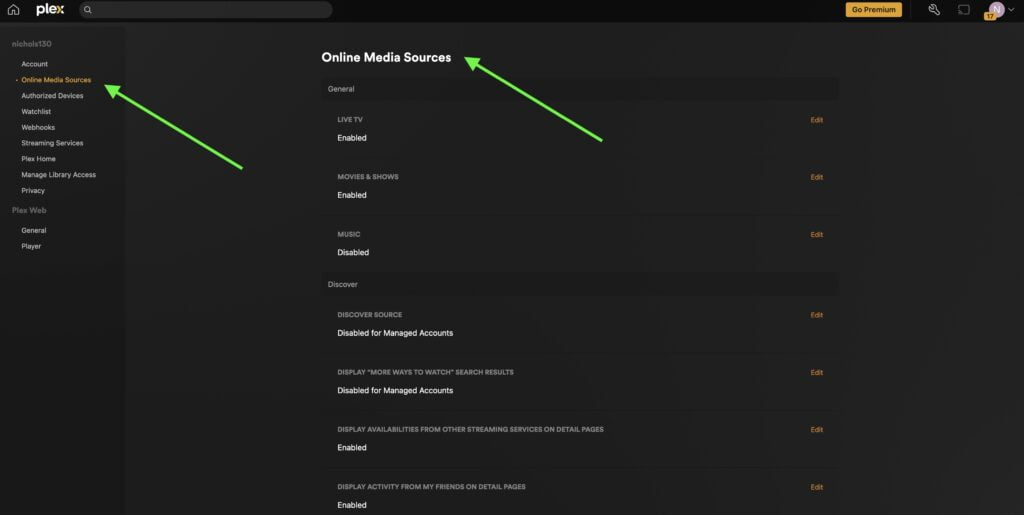The image size is (1024, 515).
Task: Select Streaming Services in sidebar
Action: 52,143
